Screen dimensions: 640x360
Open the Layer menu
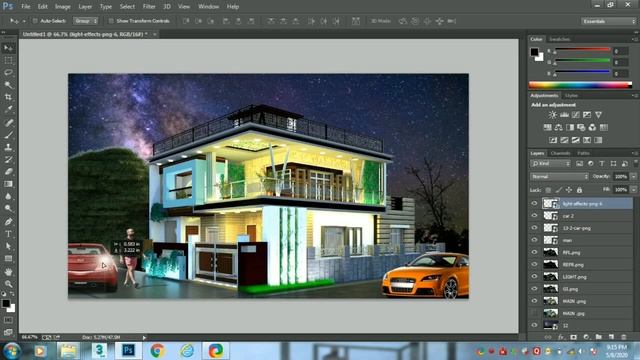[x=85, y=7]
